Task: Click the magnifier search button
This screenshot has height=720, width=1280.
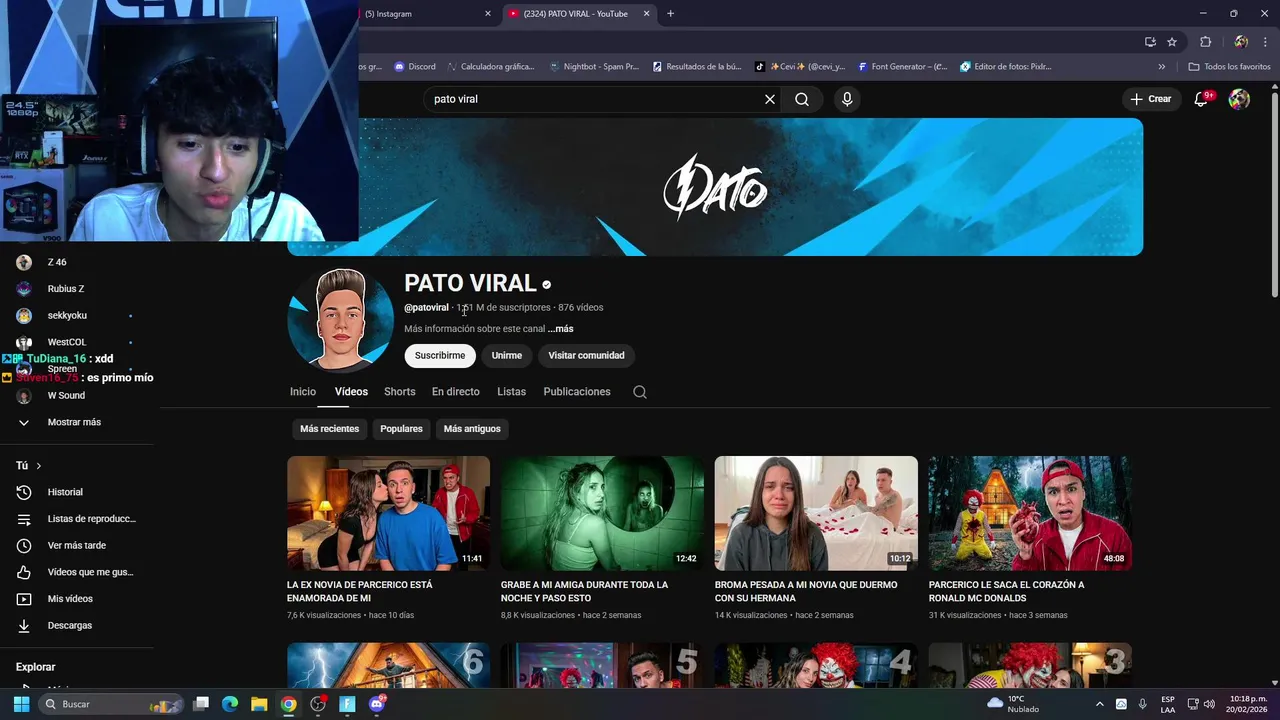Action: 802,99
